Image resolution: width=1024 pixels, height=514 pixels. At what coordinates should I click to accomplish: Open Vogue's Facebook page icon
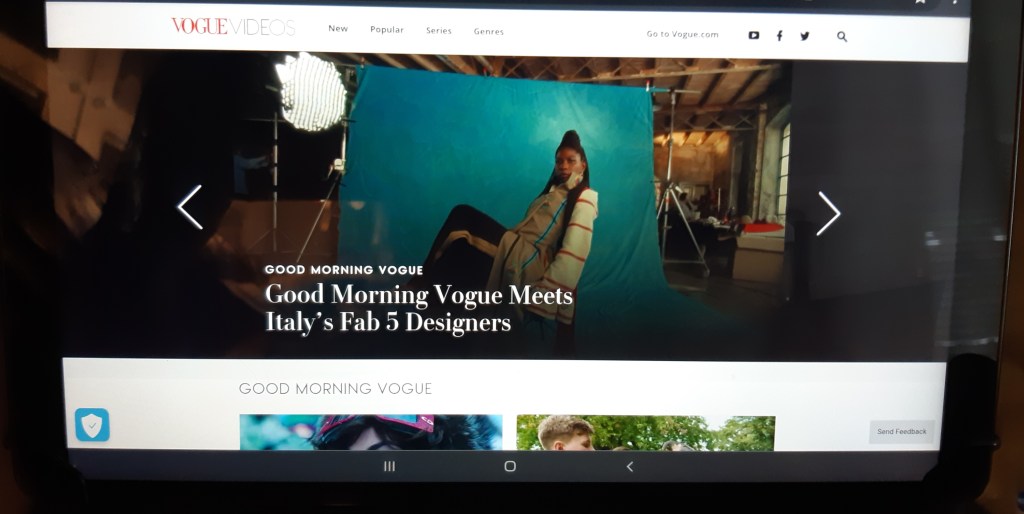click(780, 36)
